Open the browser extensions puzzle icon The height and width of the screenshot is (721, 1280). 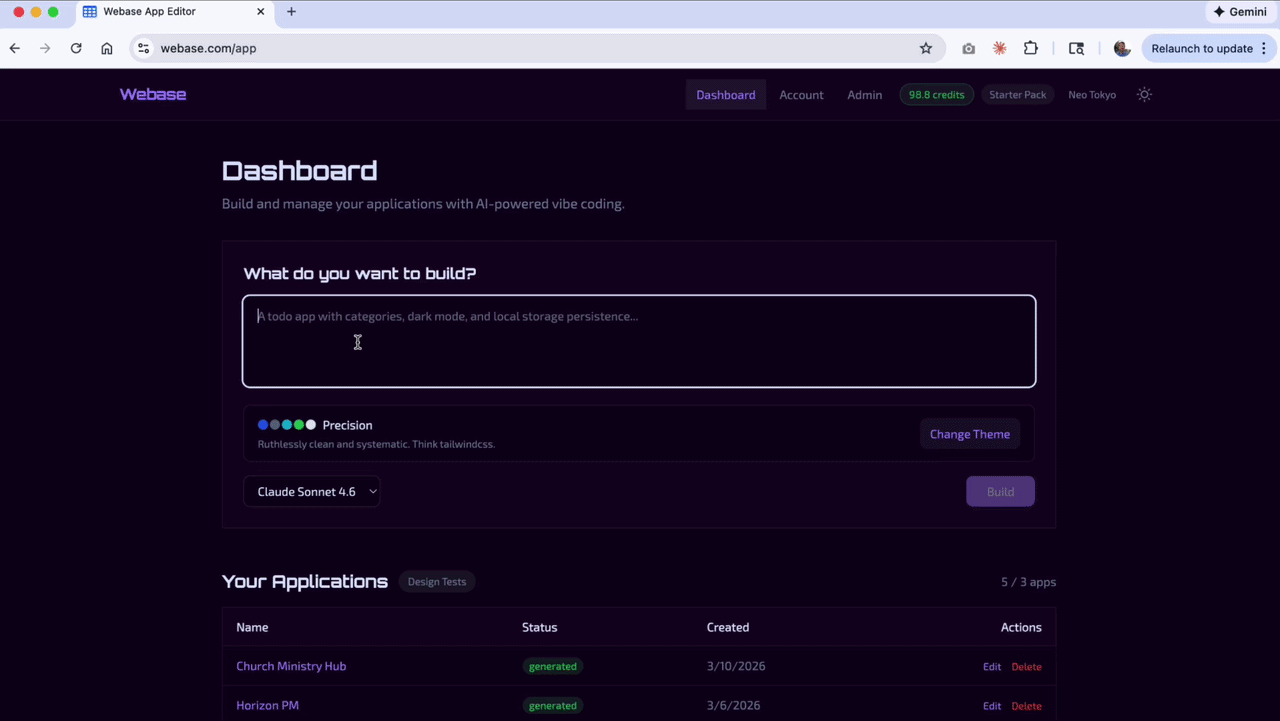1030,47
